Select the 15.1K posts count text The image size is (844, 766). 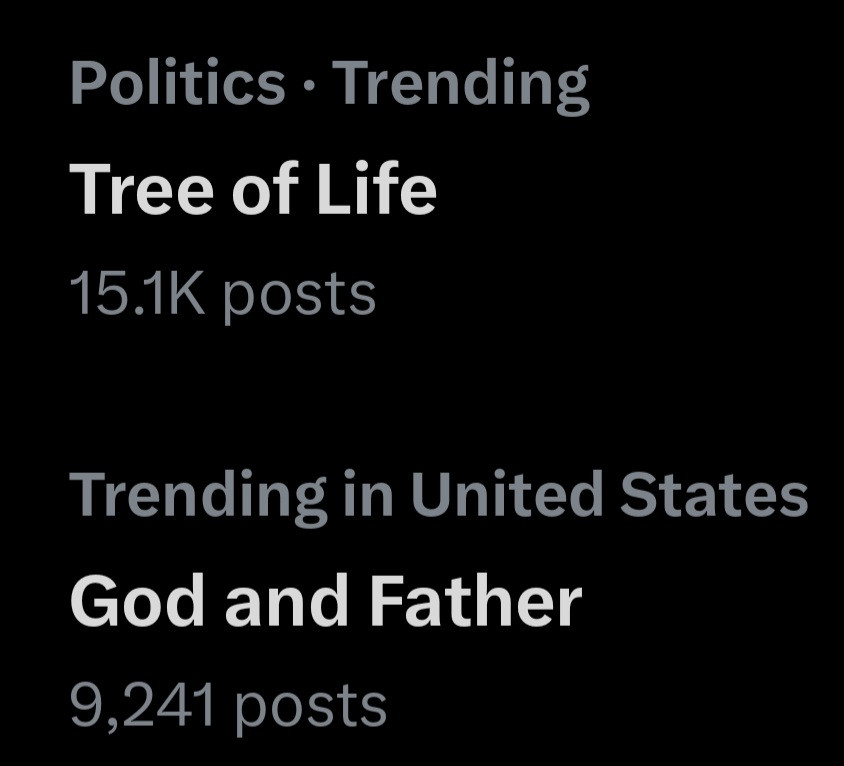tap(222, 294)
